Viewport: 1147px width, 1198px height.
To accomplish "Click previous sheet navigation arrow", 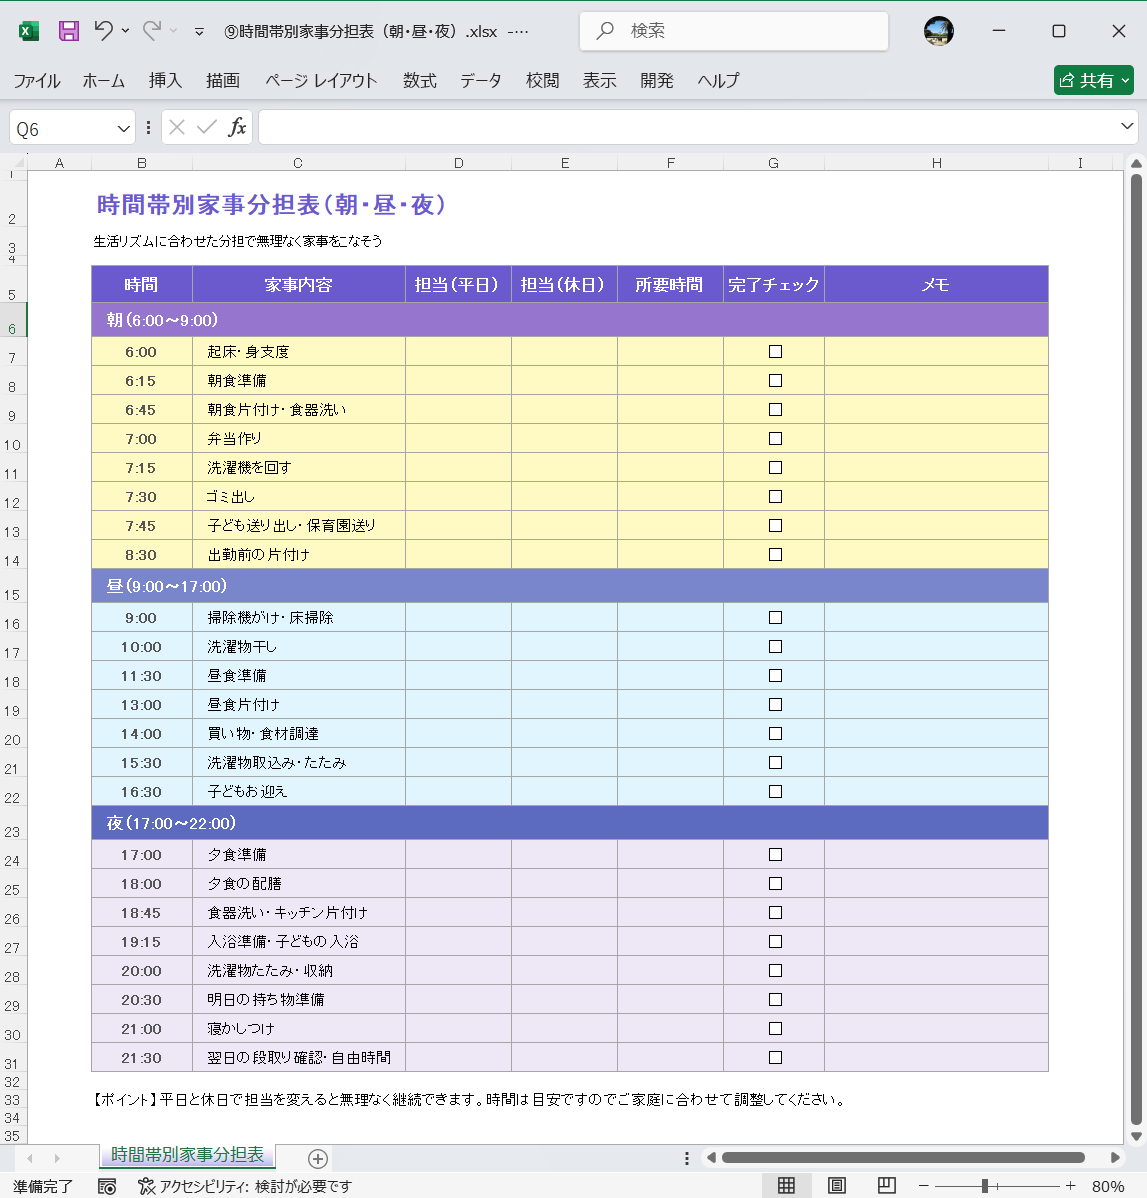I will (30, 1158).
